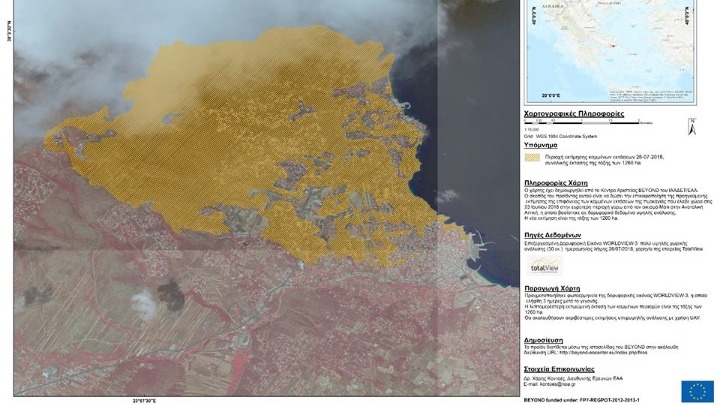Click the contact e-mail address

coord(553,381)
